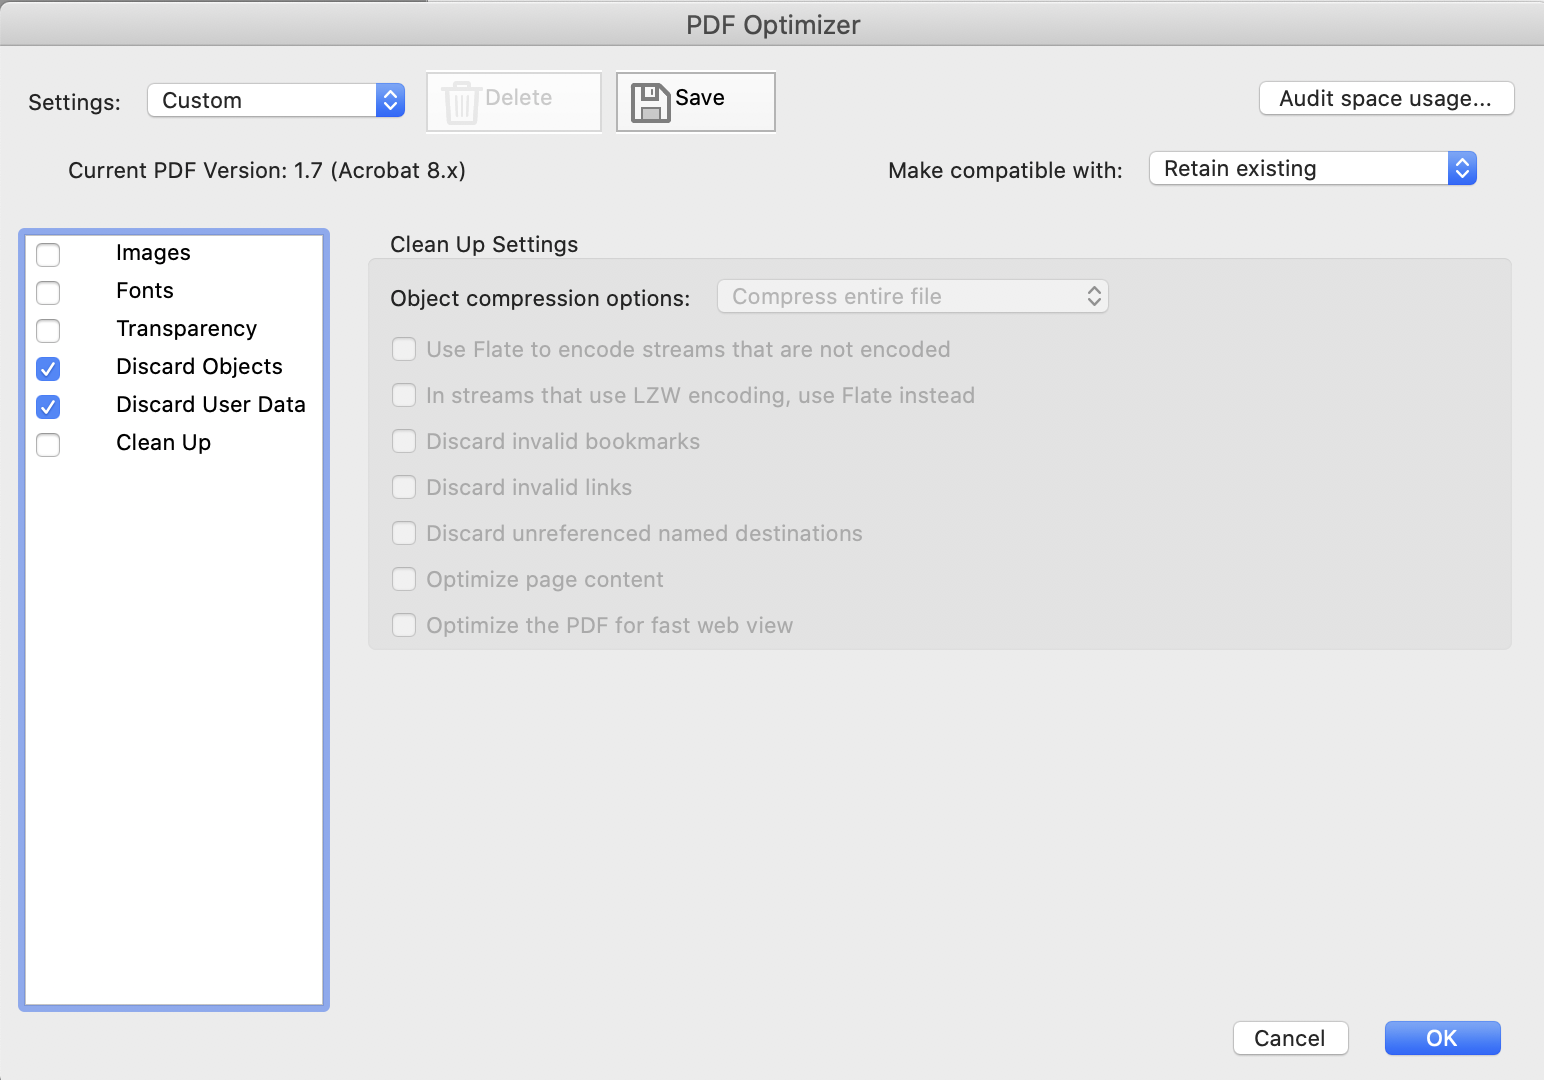1544x1080 pixels.
Task: Select Transparency in the category list
Action: click(186, 328)
